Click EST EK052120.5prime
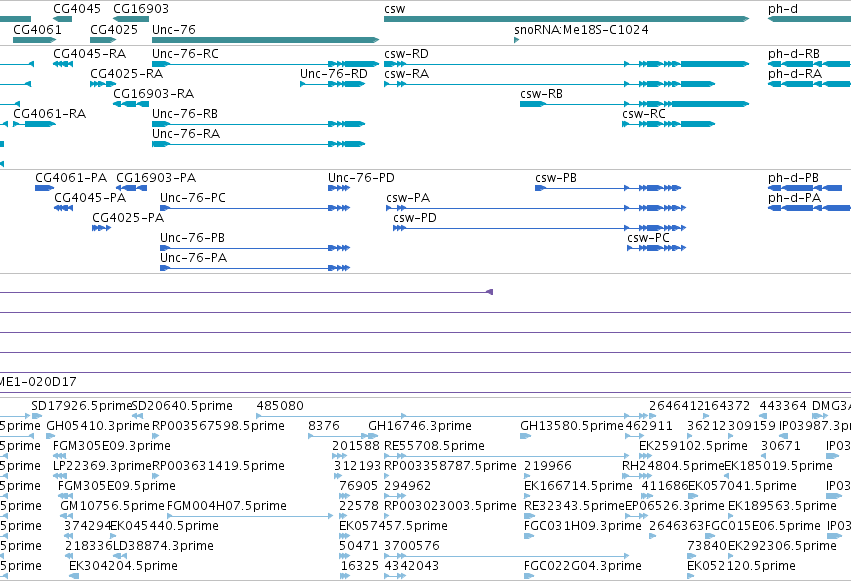Image resolution: width=851 pixels, height=581 pixels. click(x=691, y=576)
